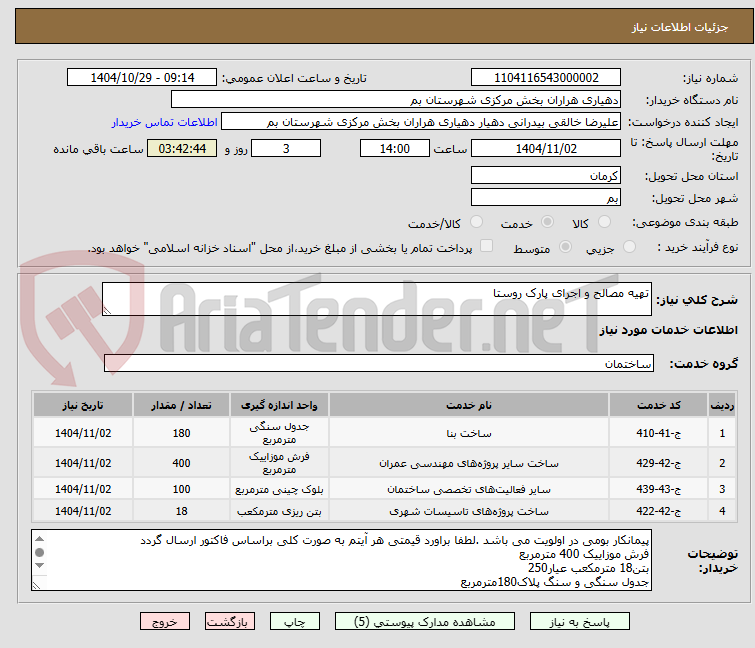Click the request creator name field

pyautogui.click(x=421, y=122)
